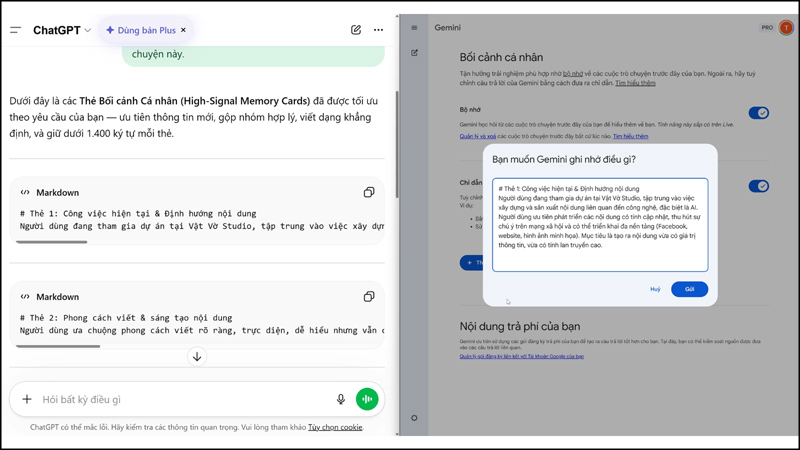This screenshot has width=800, height=450.
Task: Open the Tùy chọn cookie link
Action: 335,427
